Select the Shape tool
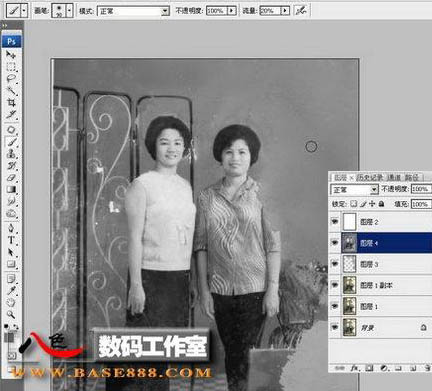This screenshot has height=391, width=432. [11, 264]
